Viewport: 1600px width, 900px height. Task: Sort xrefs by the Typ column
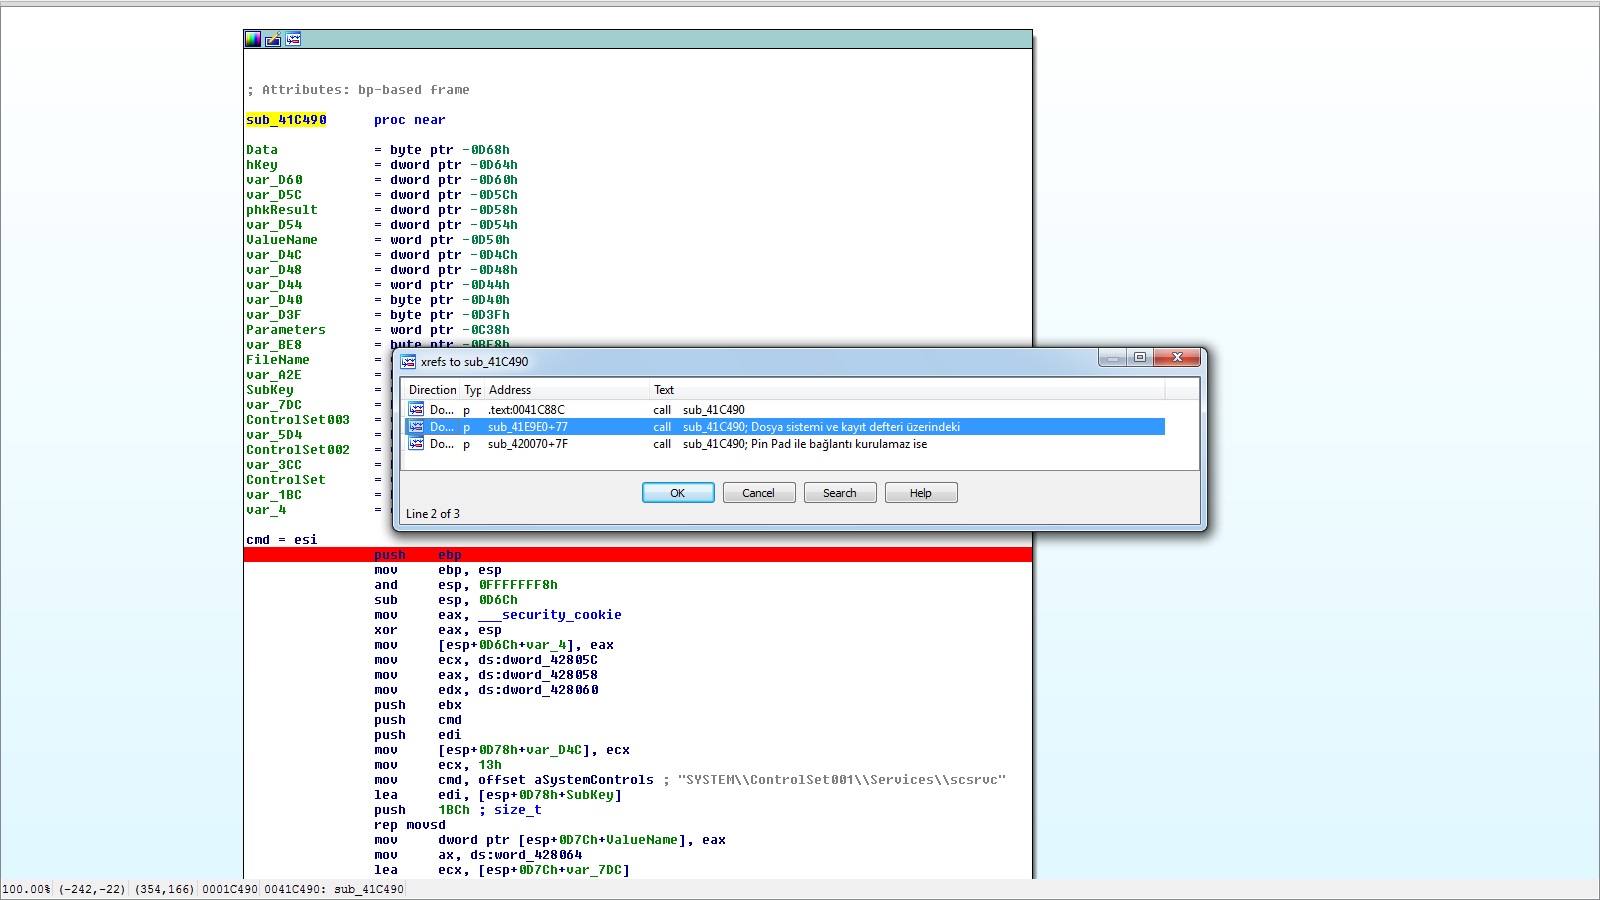tap(472, 390)
